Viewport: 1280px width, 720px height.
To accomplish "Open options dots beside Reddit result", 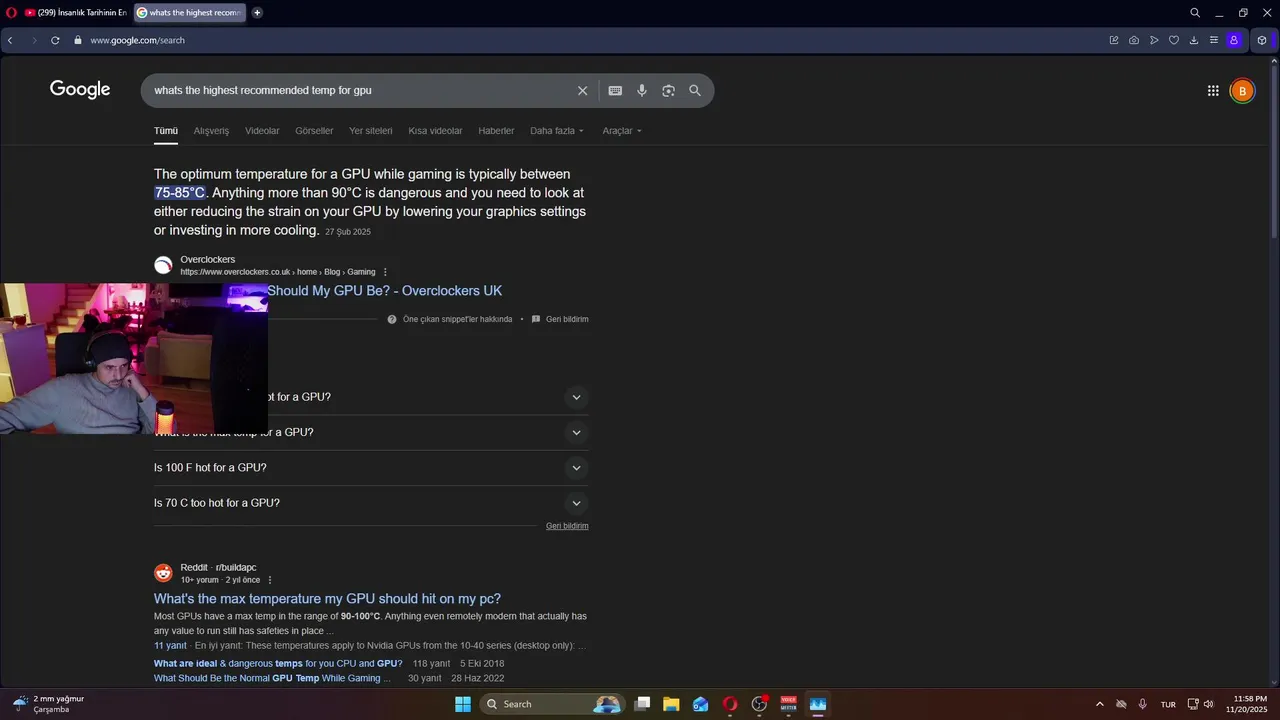I will pos(270,580).
